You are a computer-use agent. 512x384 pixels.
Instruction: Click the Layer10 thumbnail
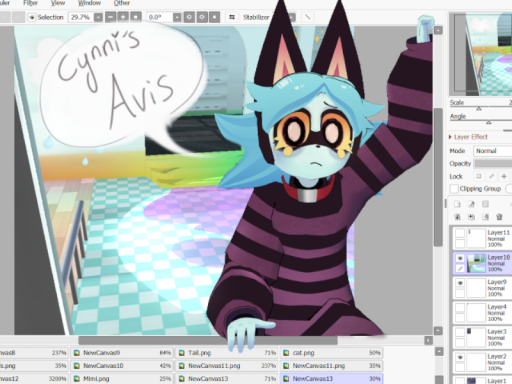(476, 263)
